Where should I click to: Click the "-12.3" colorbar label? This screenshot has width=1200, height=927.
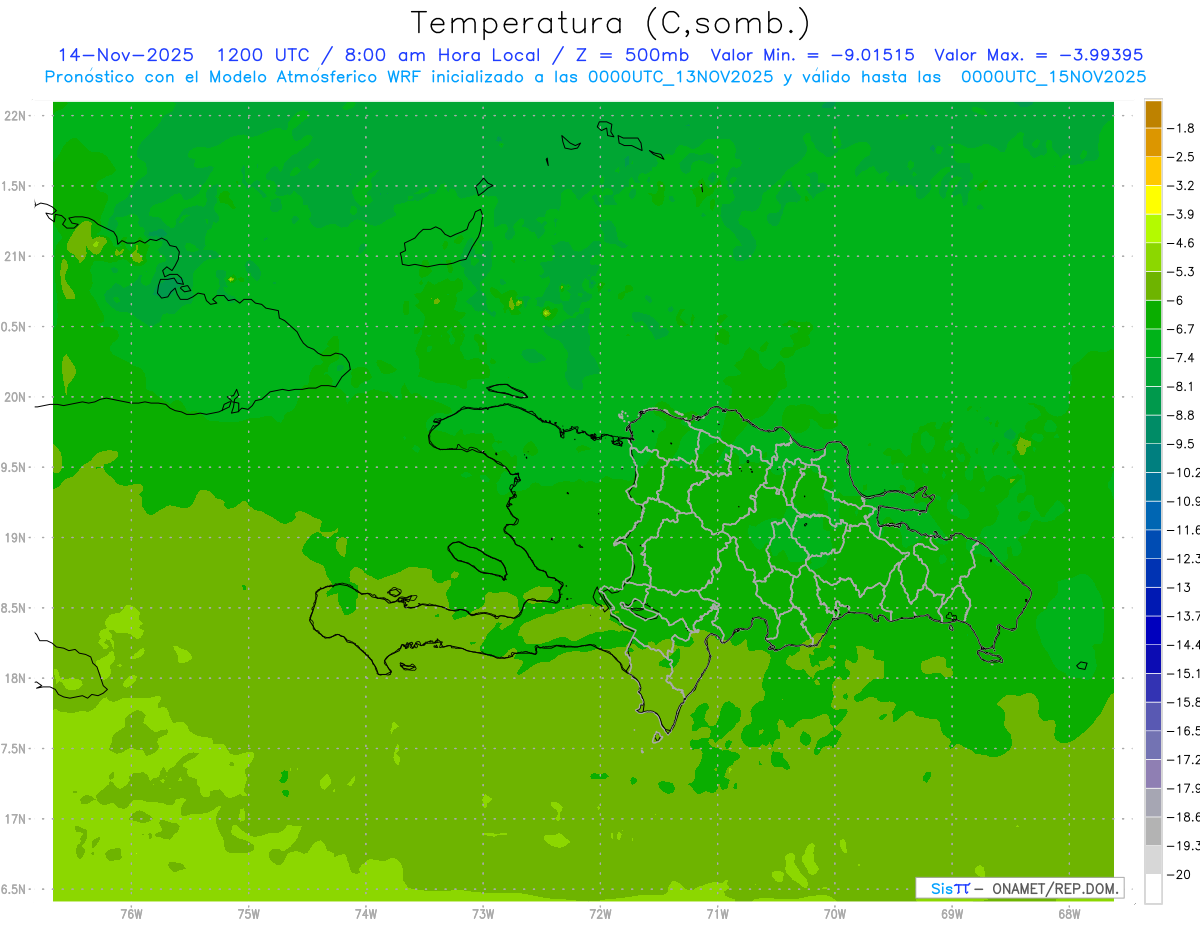[x=1184, y=558]
